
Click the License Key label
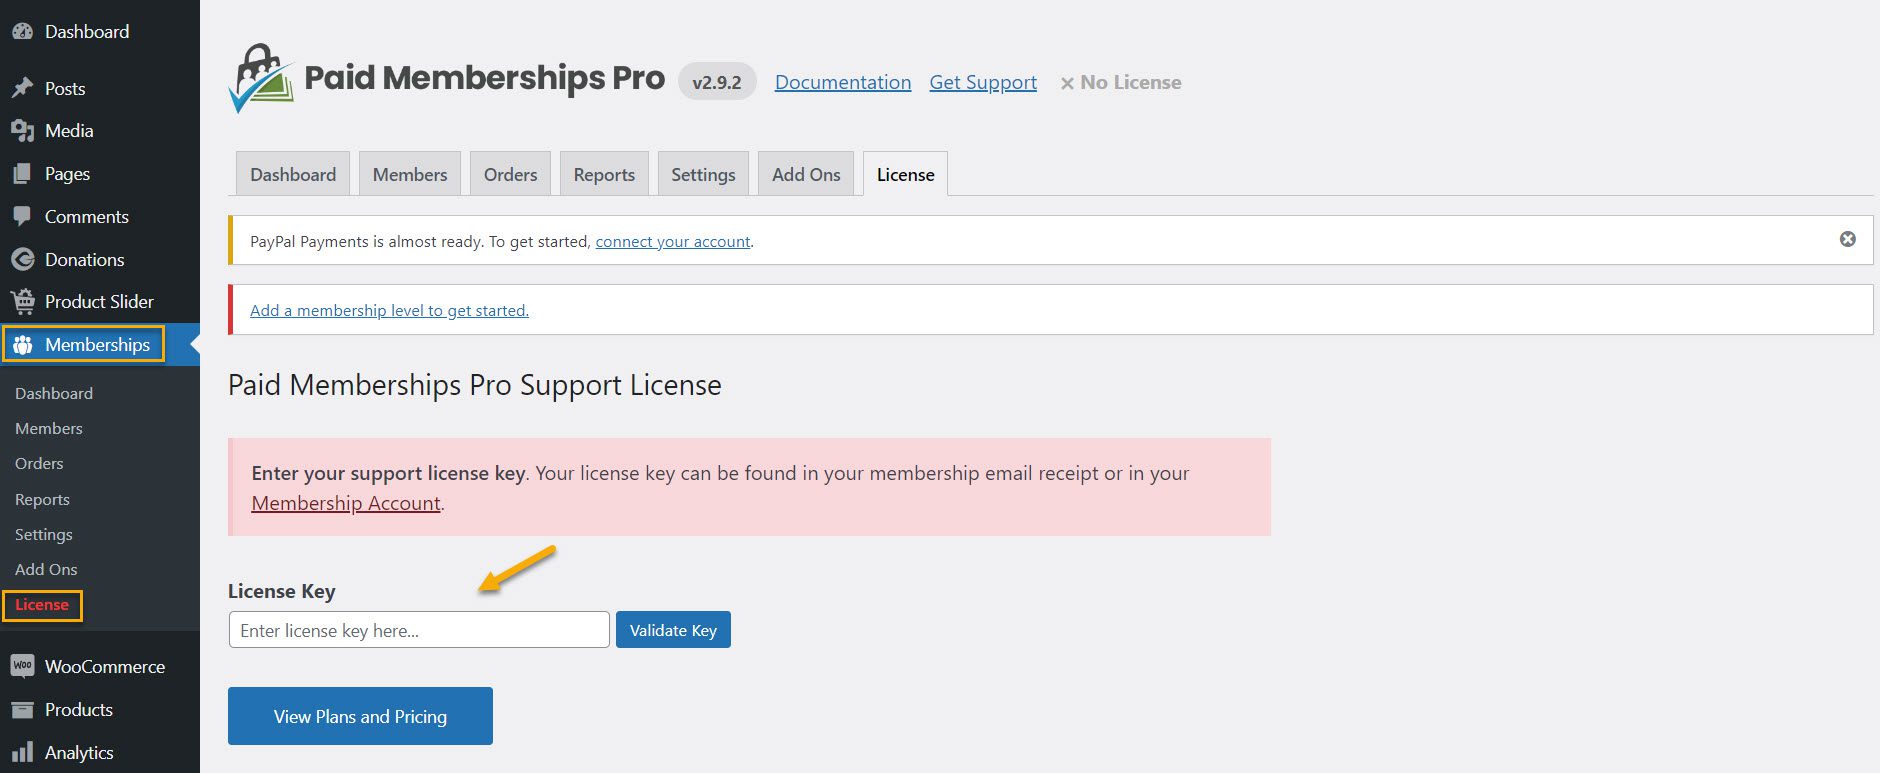pyautogui.click(x=282, y=591)
